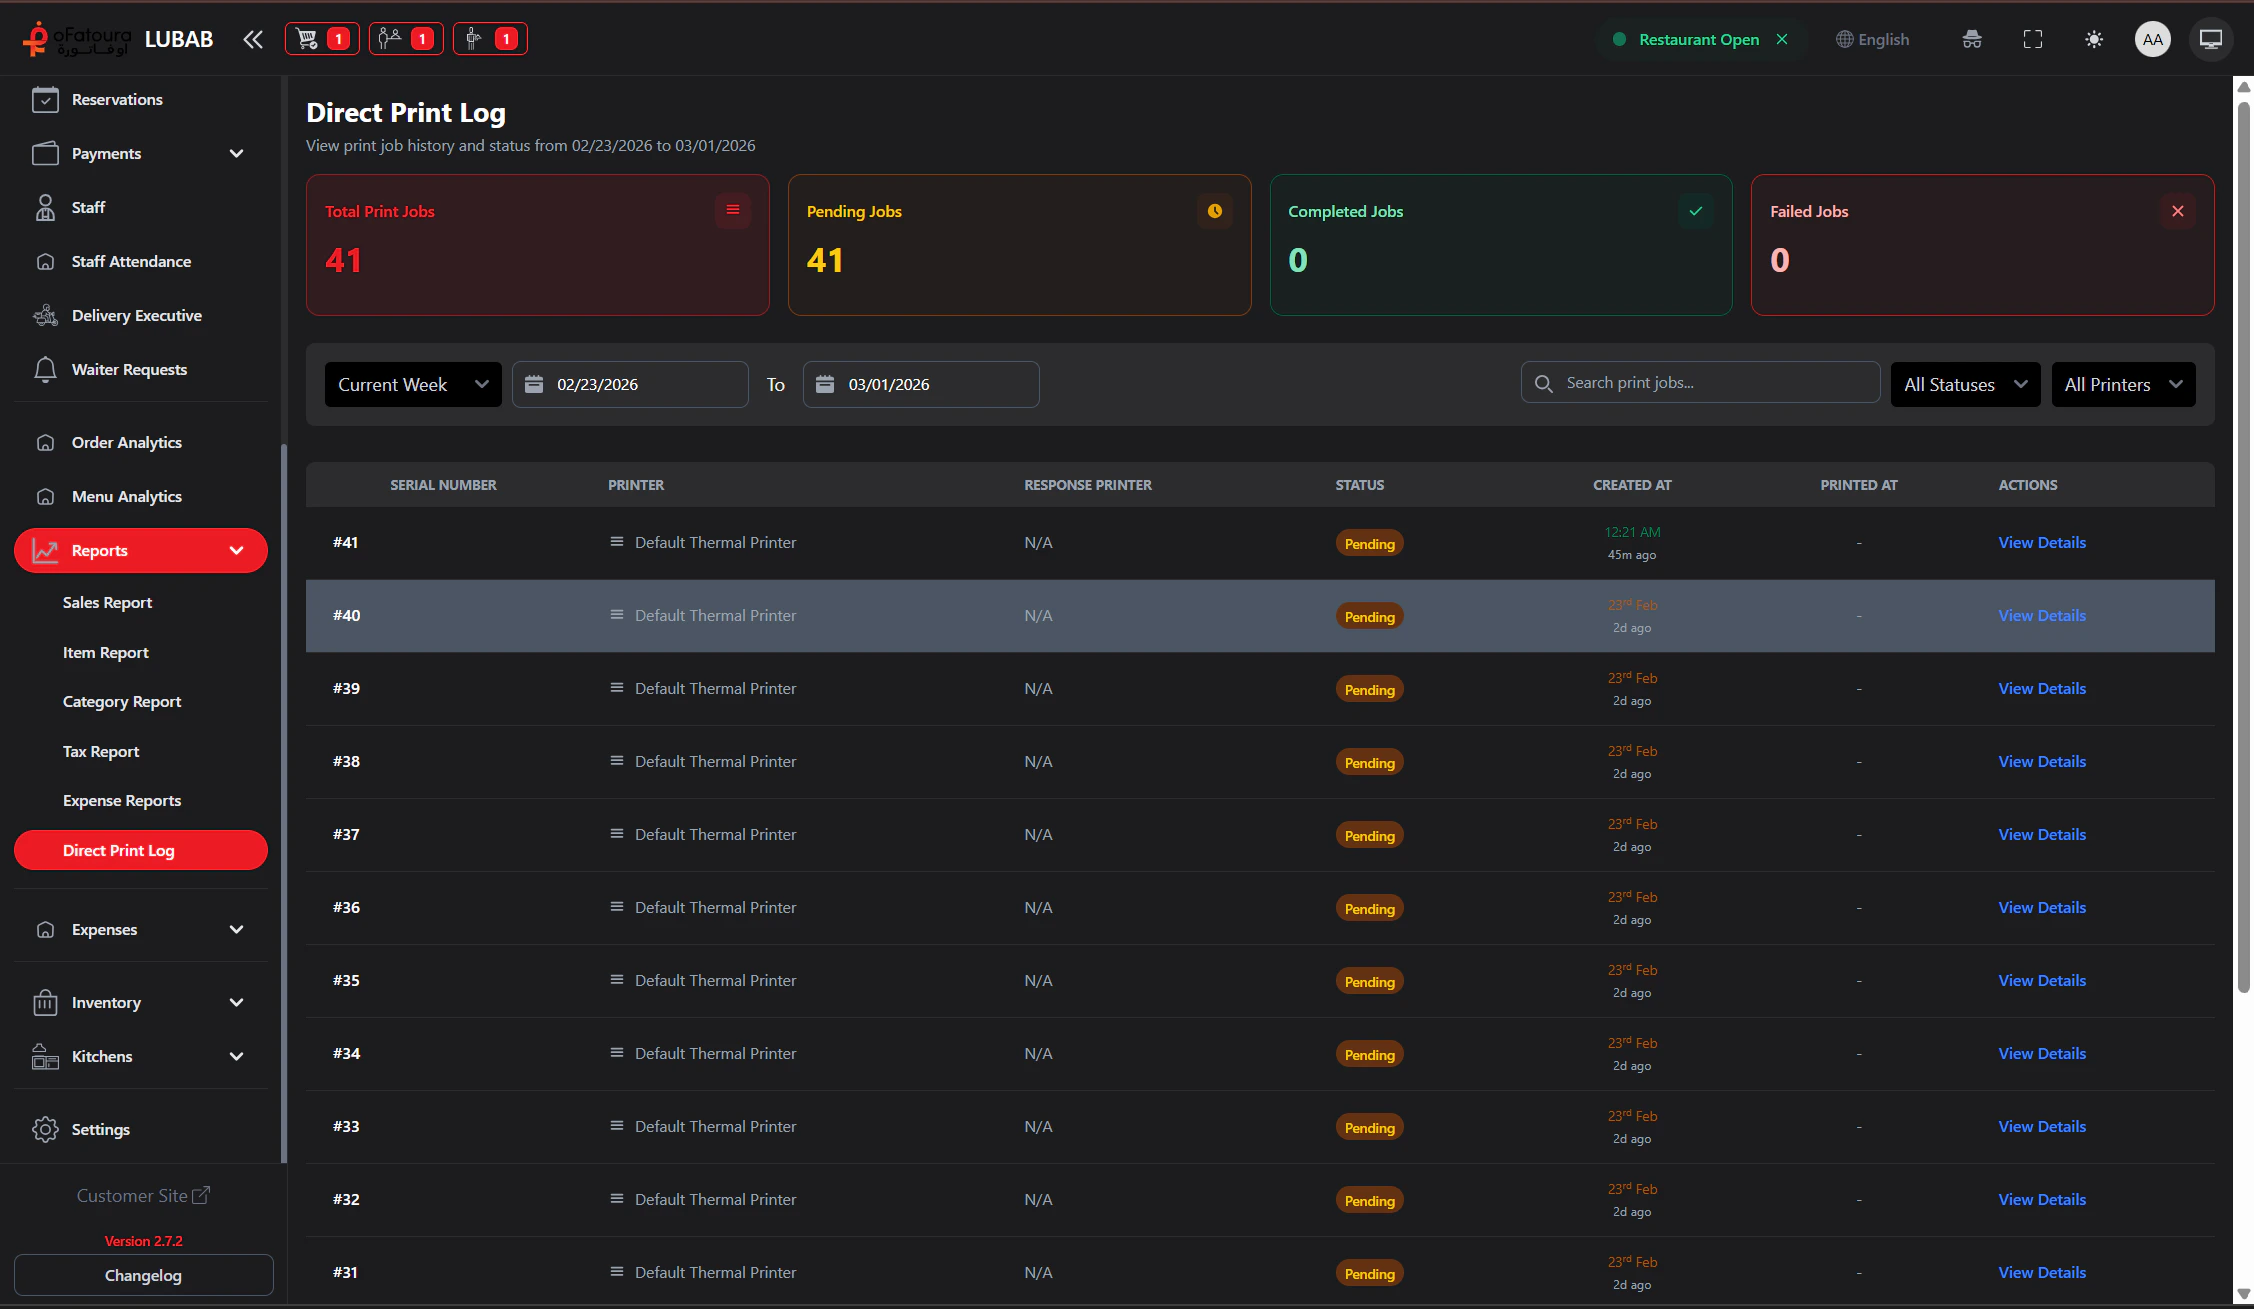Image resolution: width=2254 pixels, height=1309 pixels.
Task: Click the waiter serving notification icon
Action: click(490, 39)
